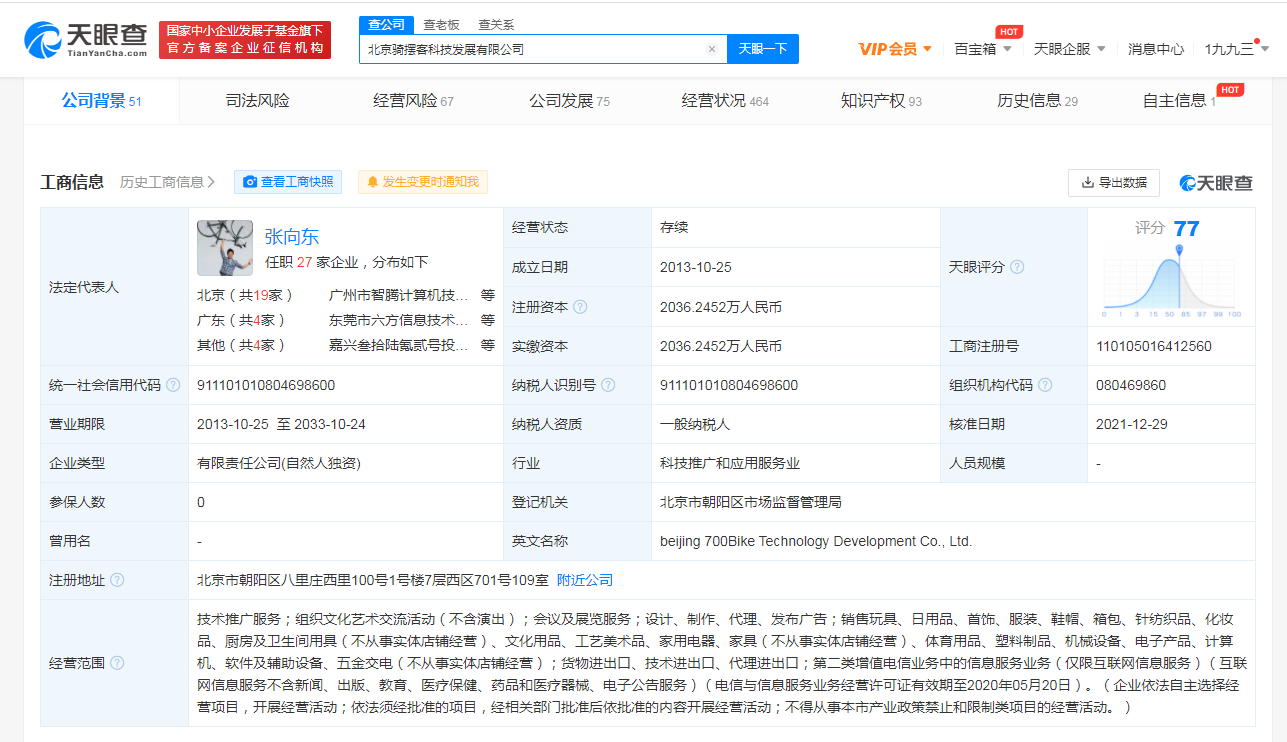
Task: Switch to 公司发展 tab
Action: click(x=570, y=100)
